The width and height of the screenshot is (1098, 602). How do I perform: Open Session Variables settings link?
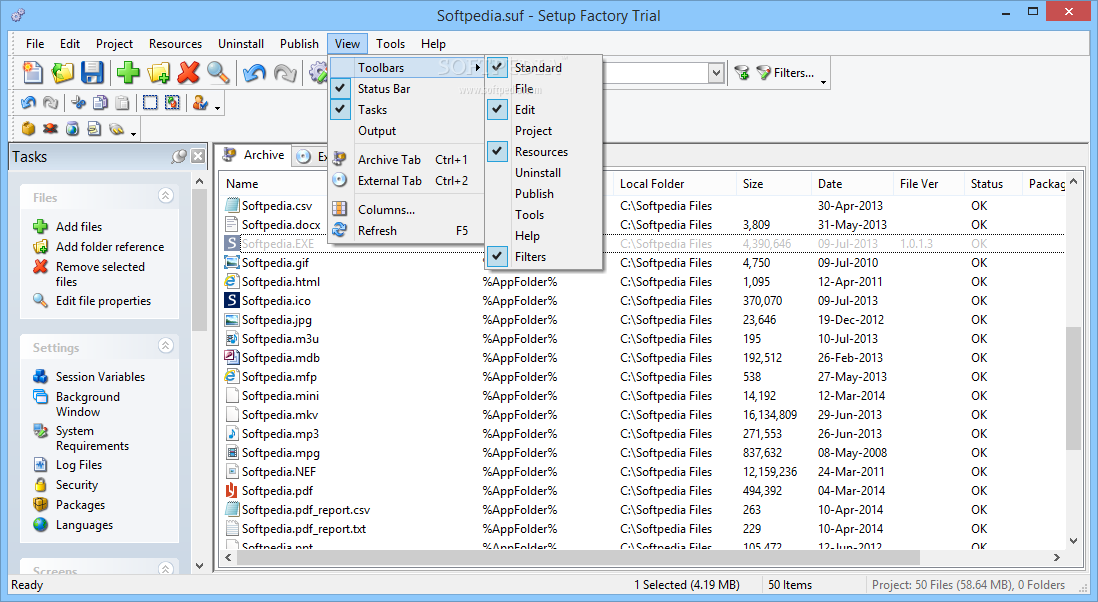[100, 377]
